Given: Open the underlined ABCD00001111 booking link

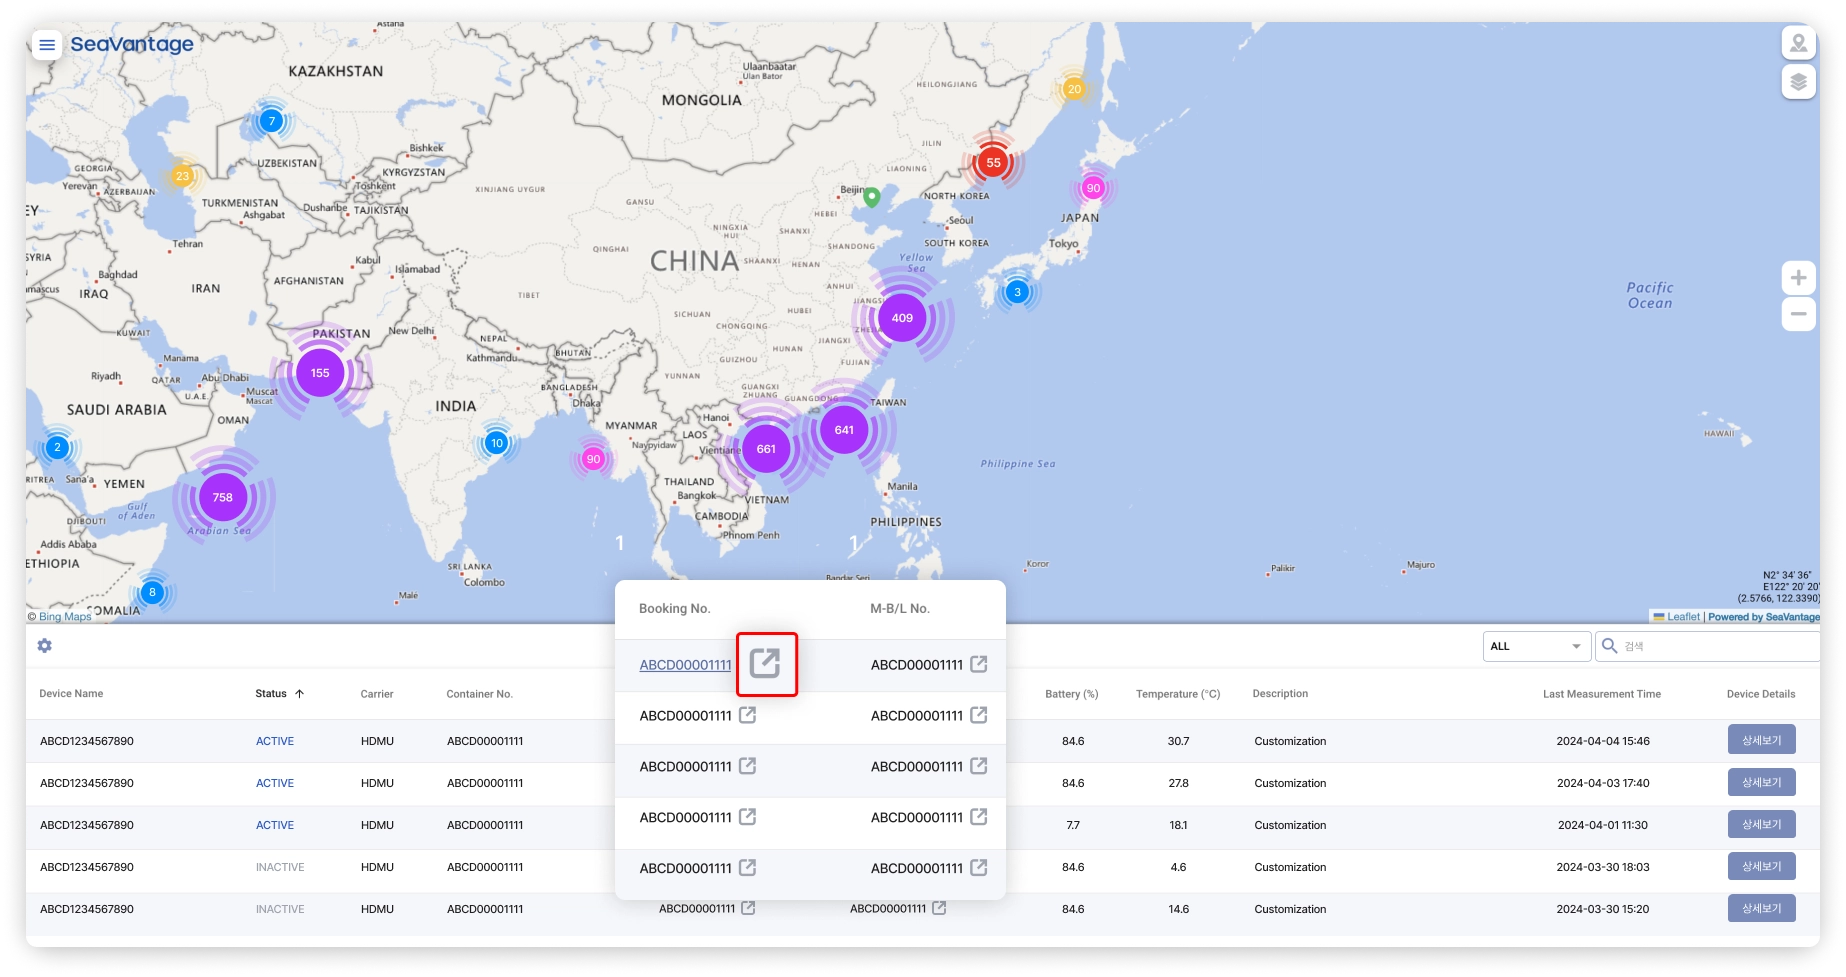Looking at the screenshot, I should pyautogui.click(x=685, y=665).
